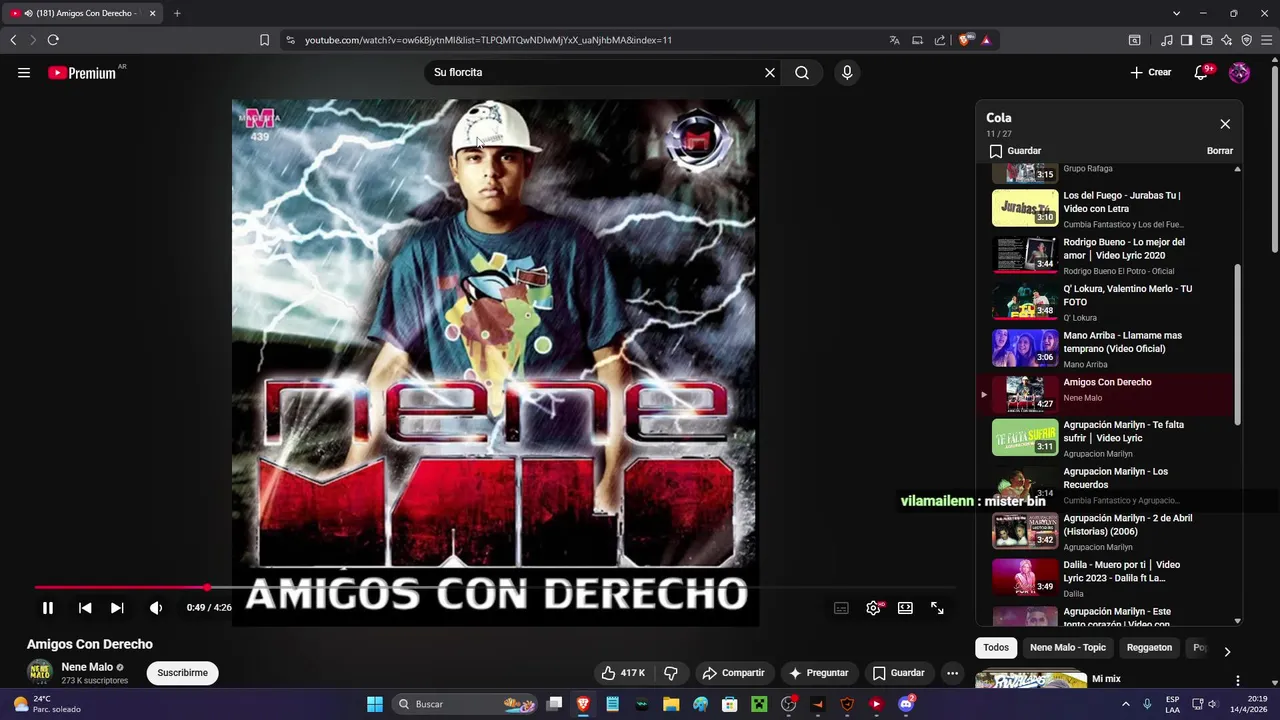
Task: Open the notifications bell
Action: (1202, 72)
